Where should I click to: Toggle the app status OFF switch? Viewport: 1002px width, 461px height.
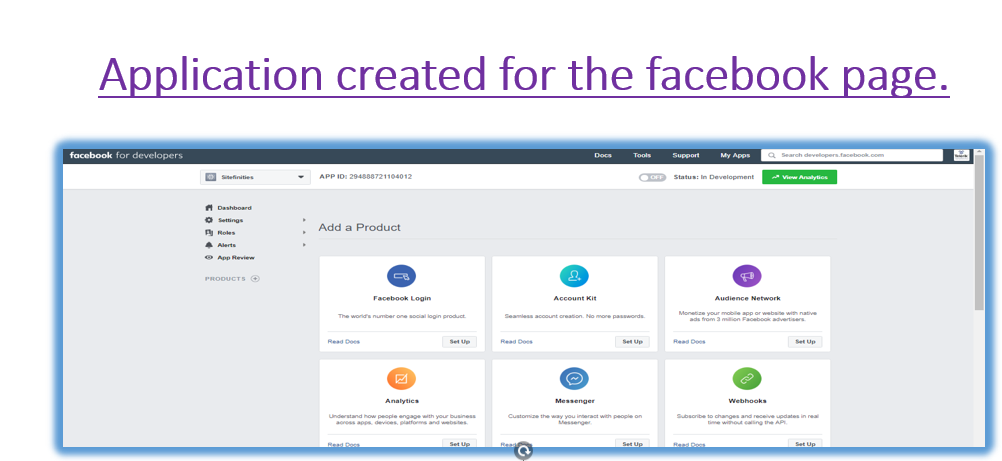click(x=652, y=177)
